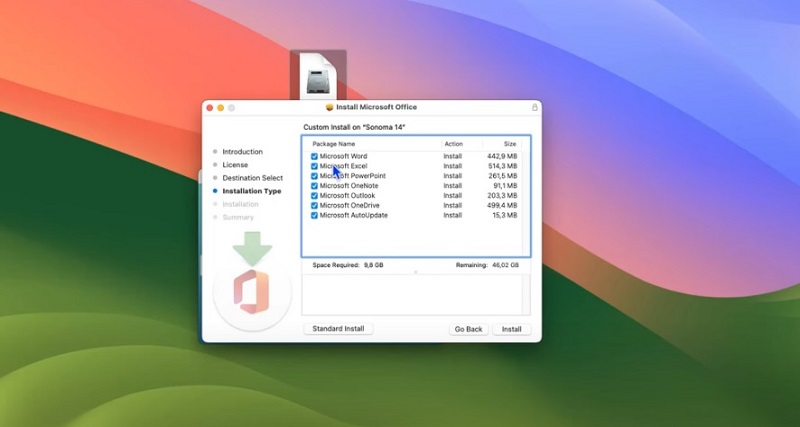The width and height of the screenshot is (800, 427).
Task: Go to the License step
Action: point(235,165)
